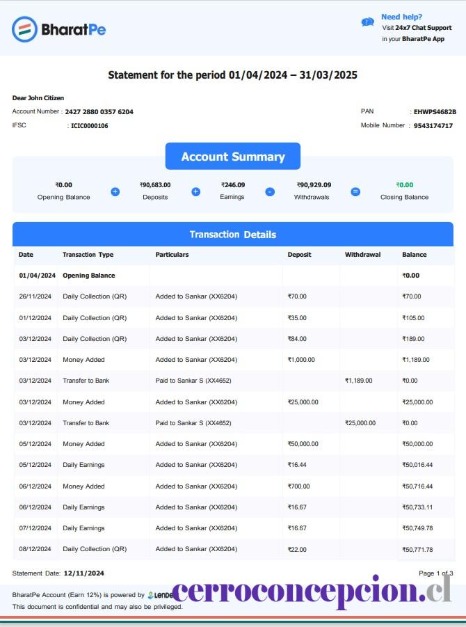Select the Transaction Type column header

(x=88, y=255)
